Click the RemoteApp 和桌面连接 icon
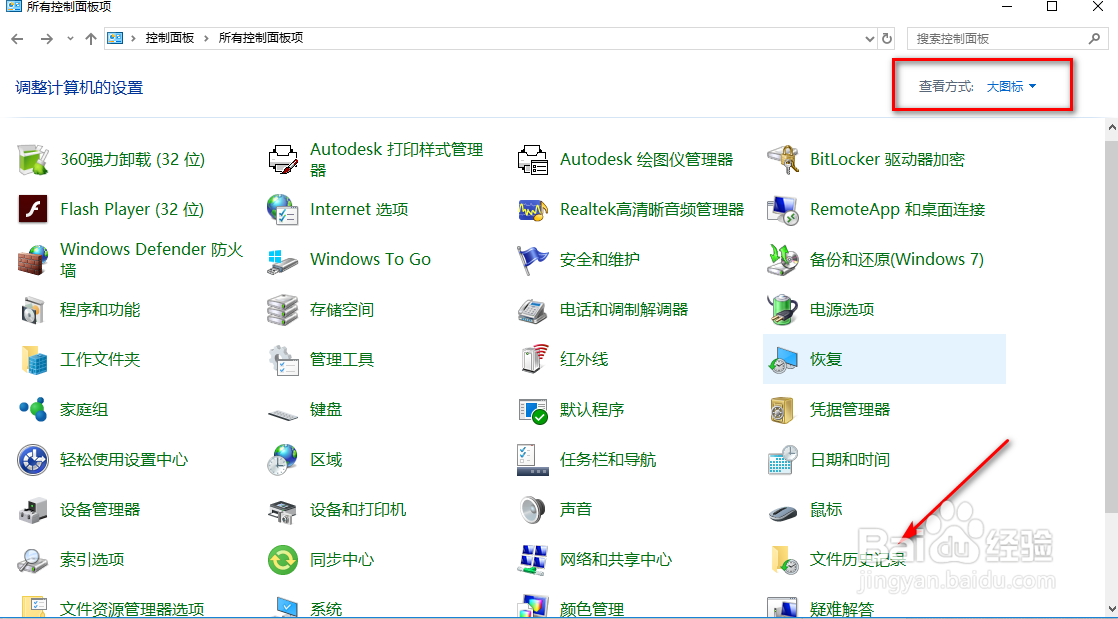1118x619 pixels. point(782,209)
